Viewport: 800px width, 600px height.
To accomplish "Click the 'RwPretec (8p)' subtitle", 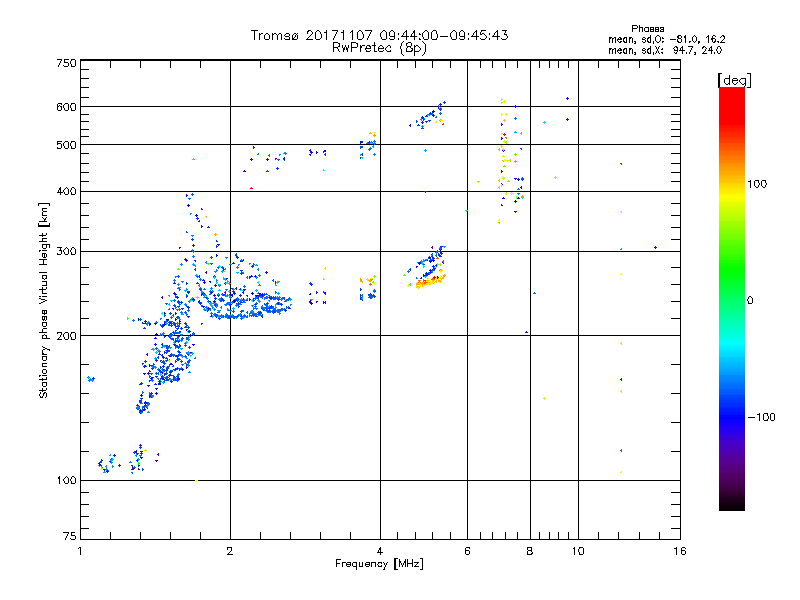I will [x=379, y=48].
